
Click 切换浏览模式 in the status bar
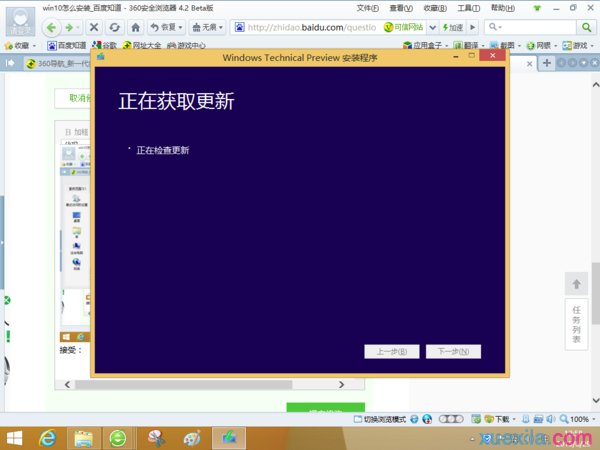coord(380,419)
